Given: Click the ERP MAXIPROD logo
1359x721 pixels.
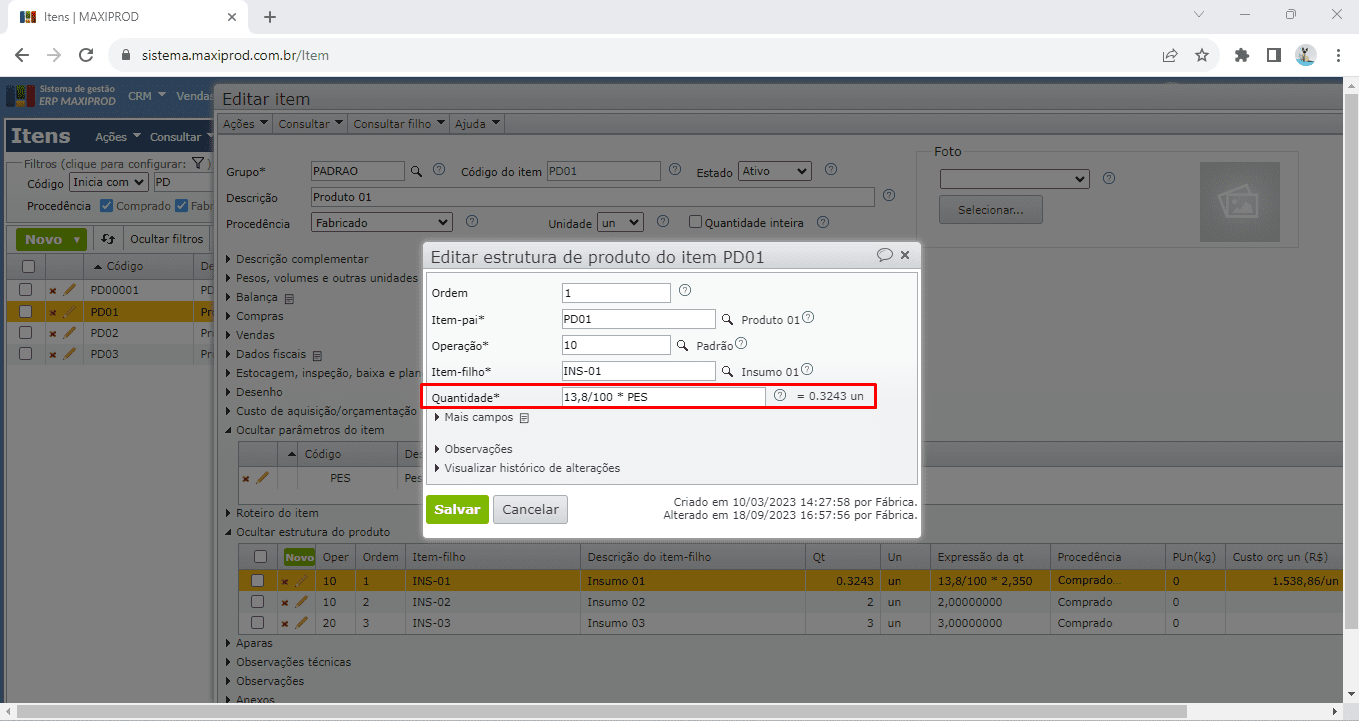Looking at the screenshot, I should point(61,96).
